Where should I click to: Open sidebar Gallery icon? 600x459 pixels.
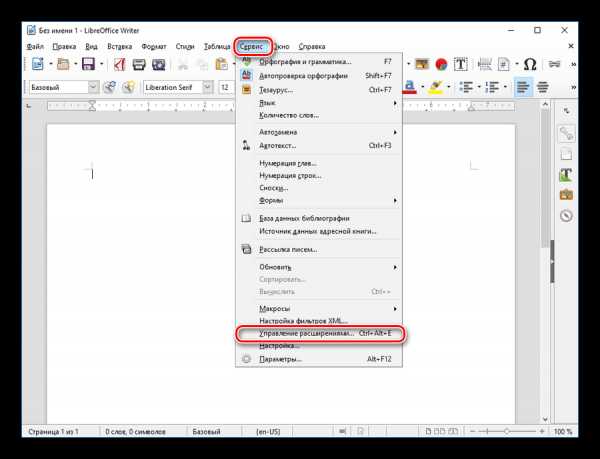[566, 195]
